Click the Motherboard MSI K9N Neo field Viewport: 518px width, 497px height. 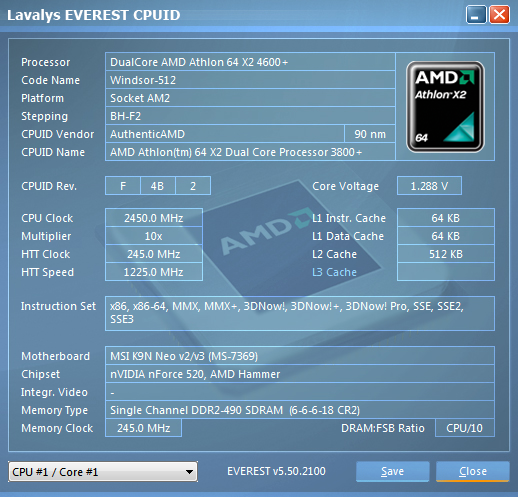pyautogui.click(x=300, y=356)
